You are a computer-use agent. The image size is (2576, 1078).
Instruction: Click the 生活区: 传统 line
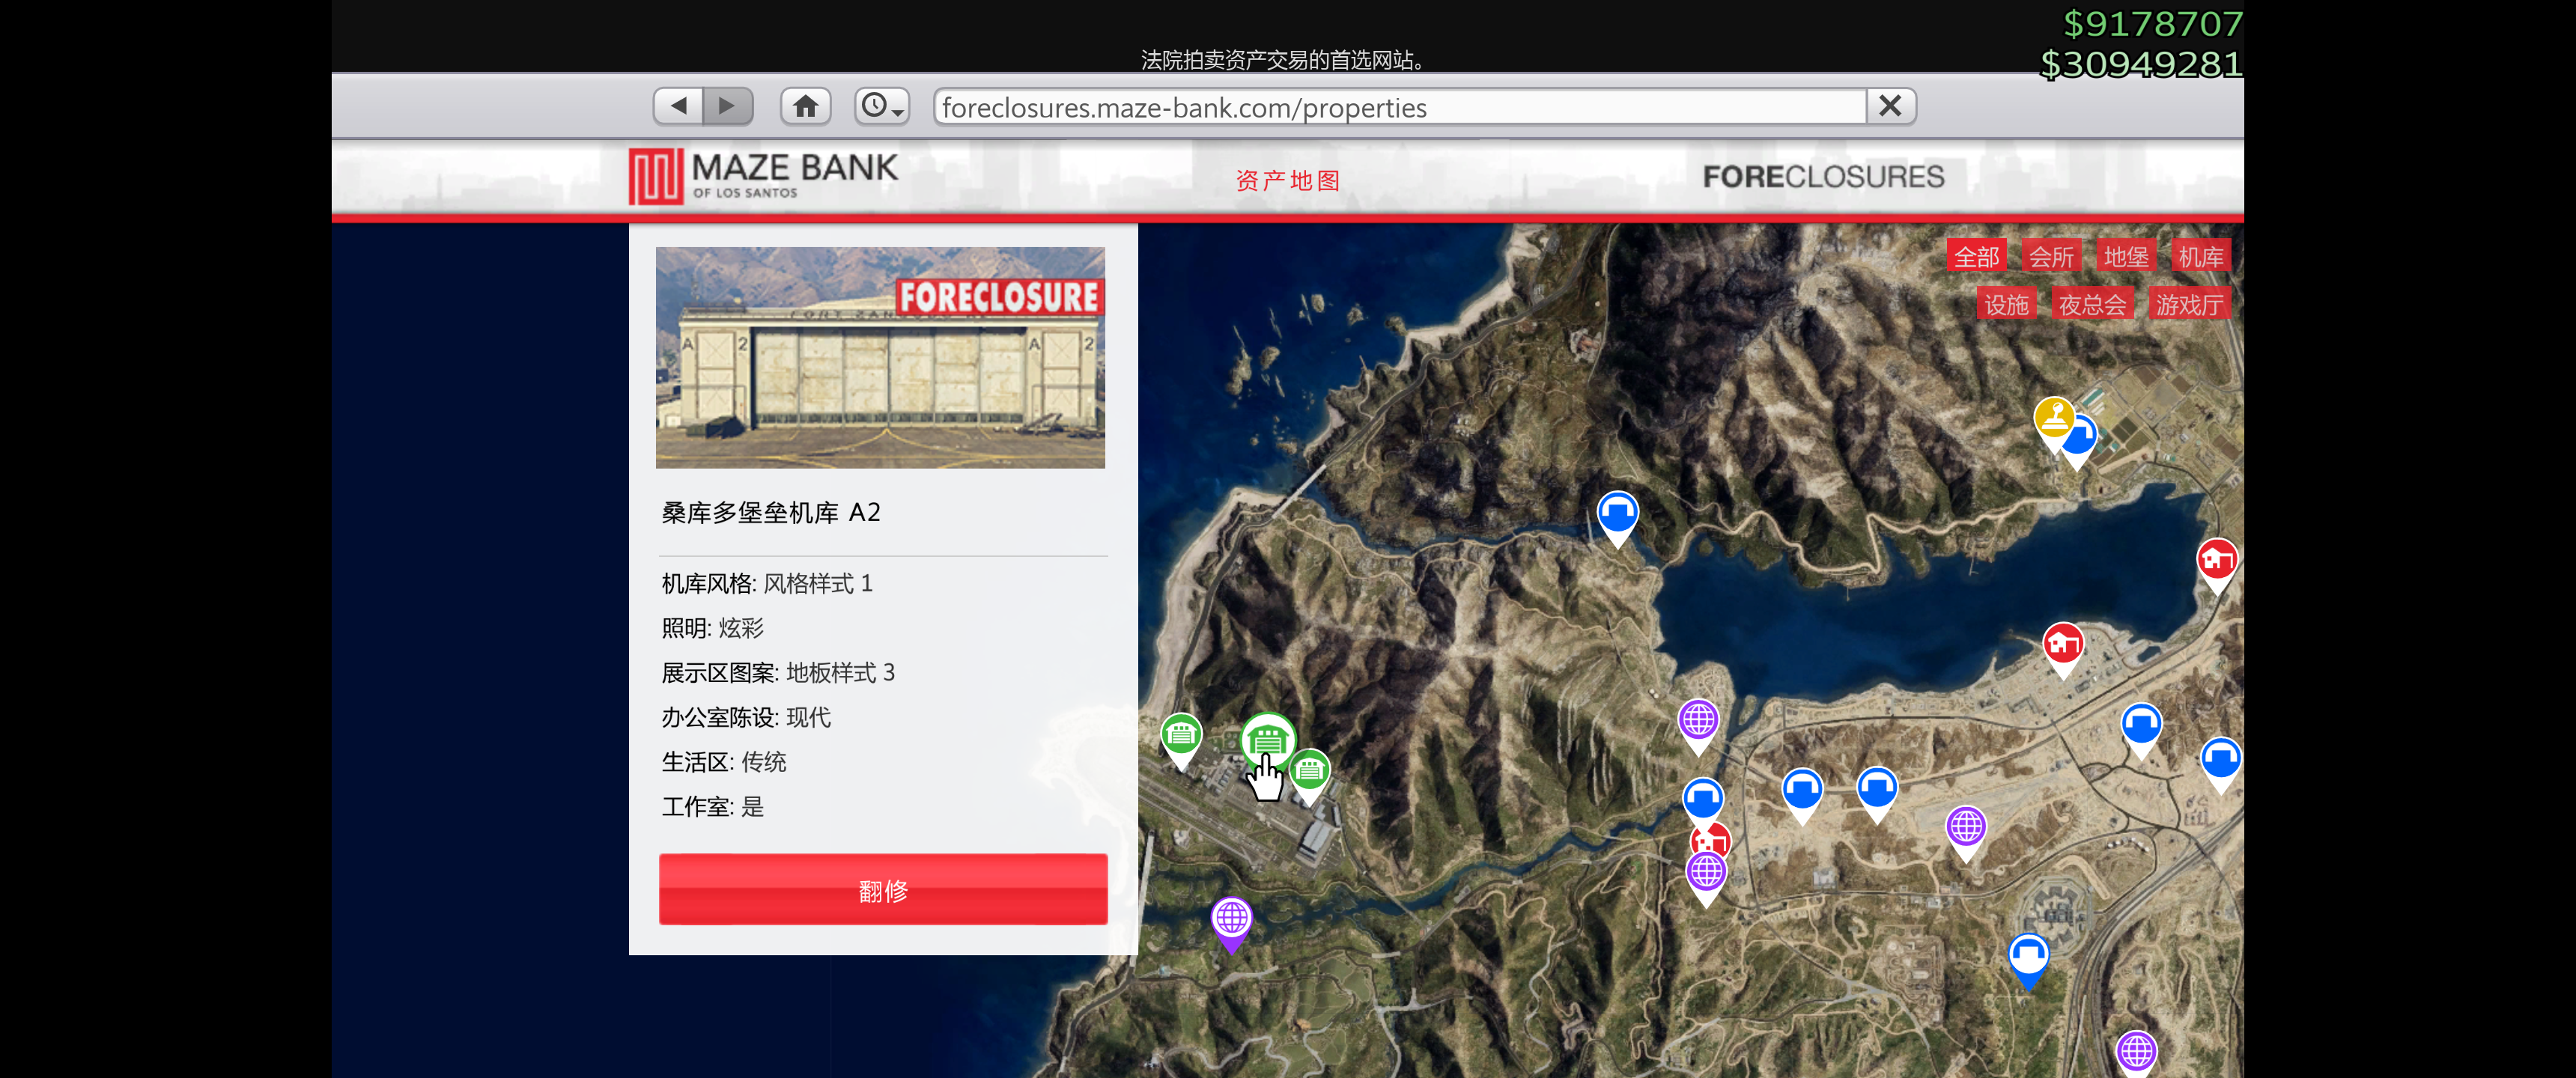pyautogui.click(x=724, y=762)
